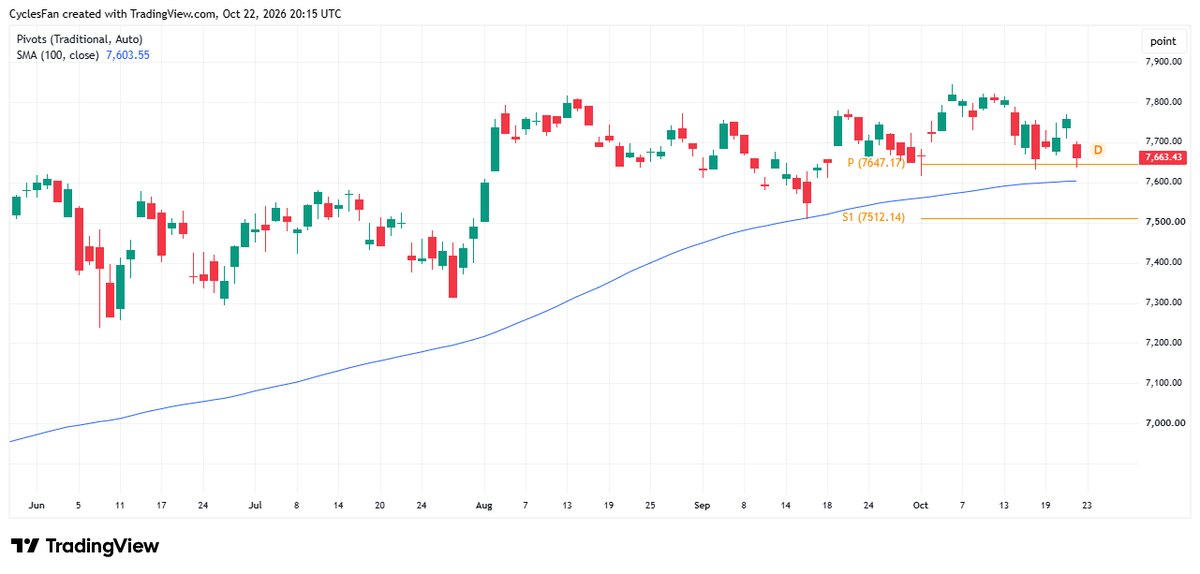Click the 23 date label on the time axis

(x=1086, y=506)
